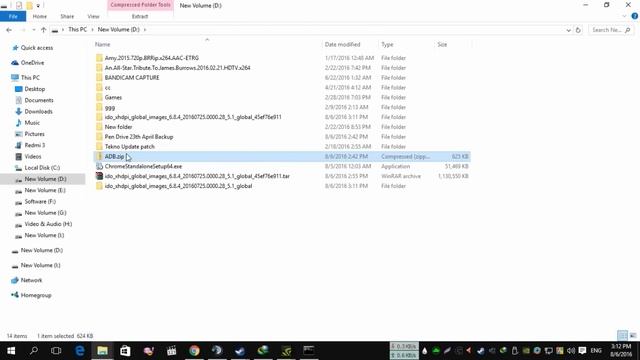Select the '999' folder name
640x360 pixels.
[x=109, y=108]
